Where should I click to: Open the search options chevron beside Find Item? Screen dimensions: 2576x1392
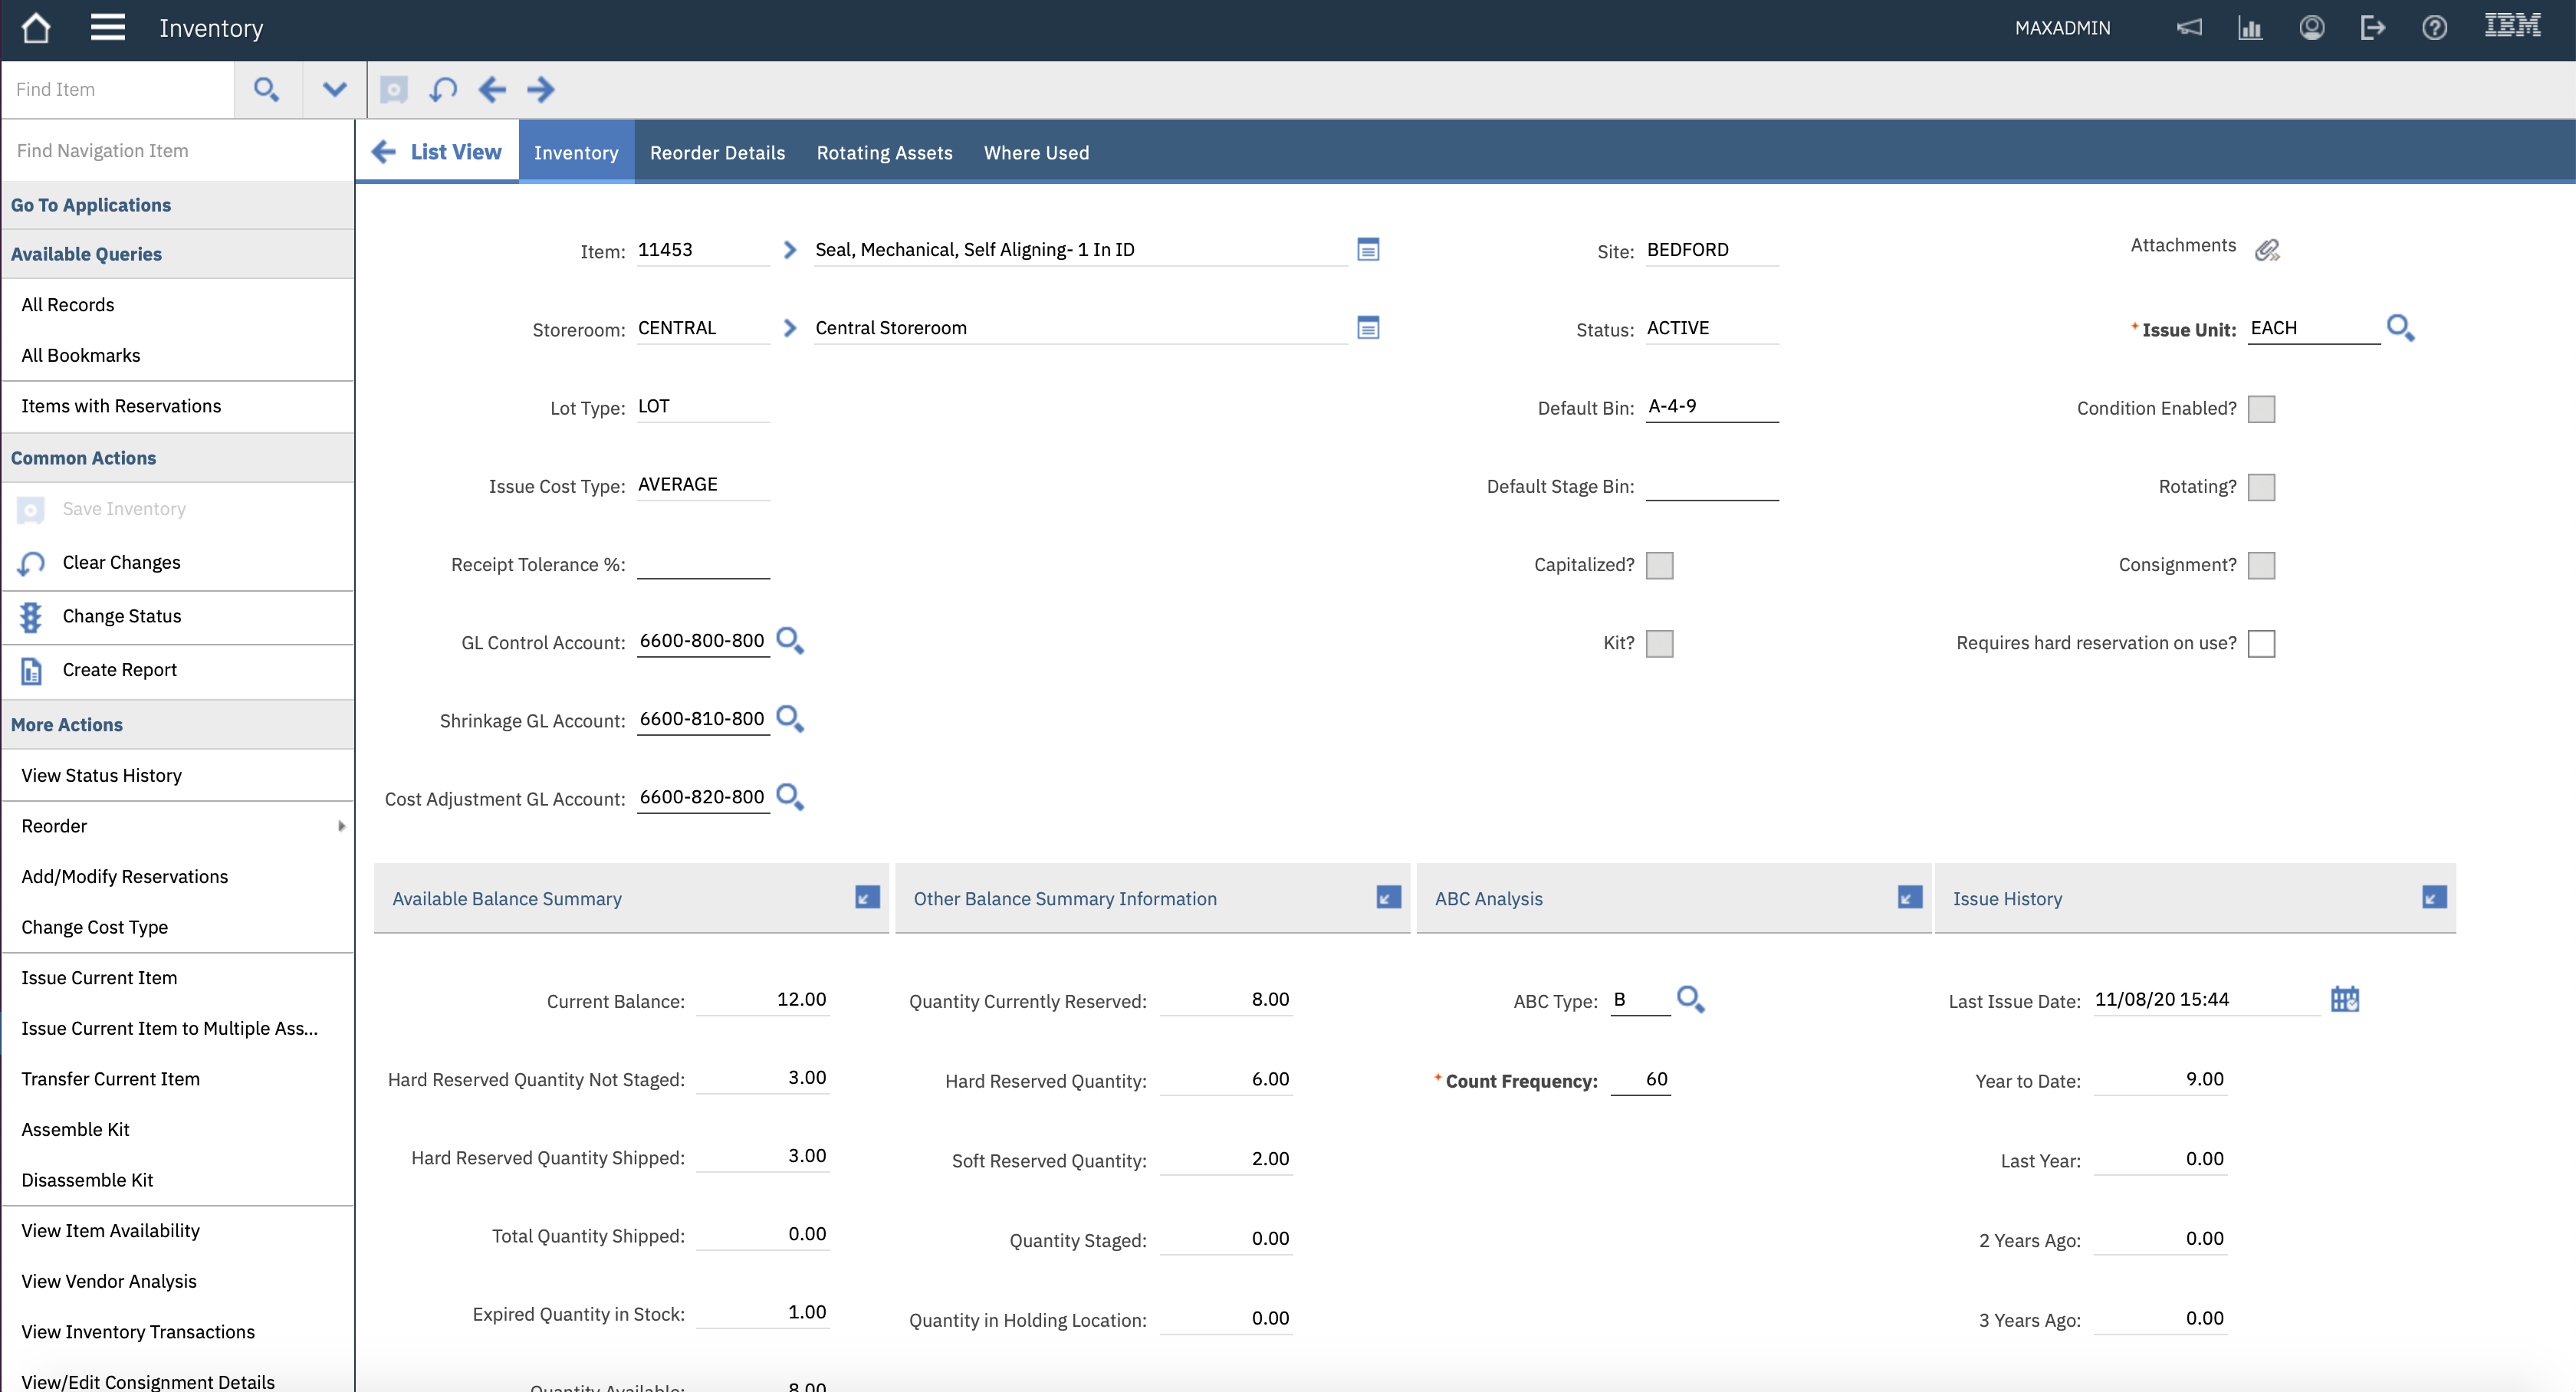click(x=333, y=89)
